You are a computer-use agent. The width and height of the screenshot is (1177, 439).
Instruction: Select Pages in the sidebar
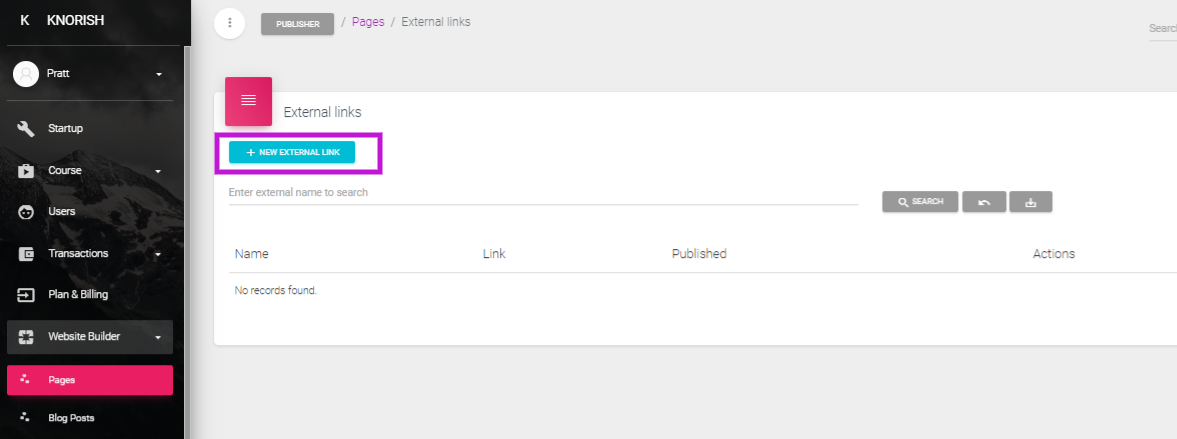[90, 380]
